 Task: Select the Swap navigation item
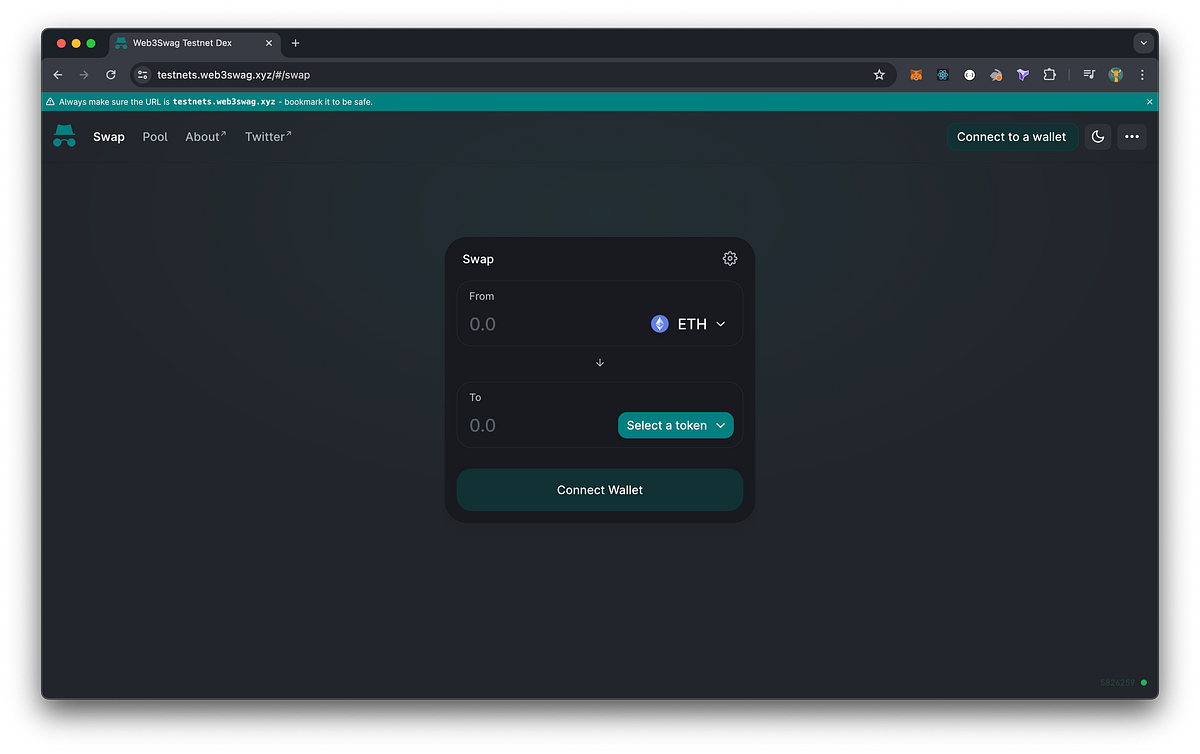109,136
